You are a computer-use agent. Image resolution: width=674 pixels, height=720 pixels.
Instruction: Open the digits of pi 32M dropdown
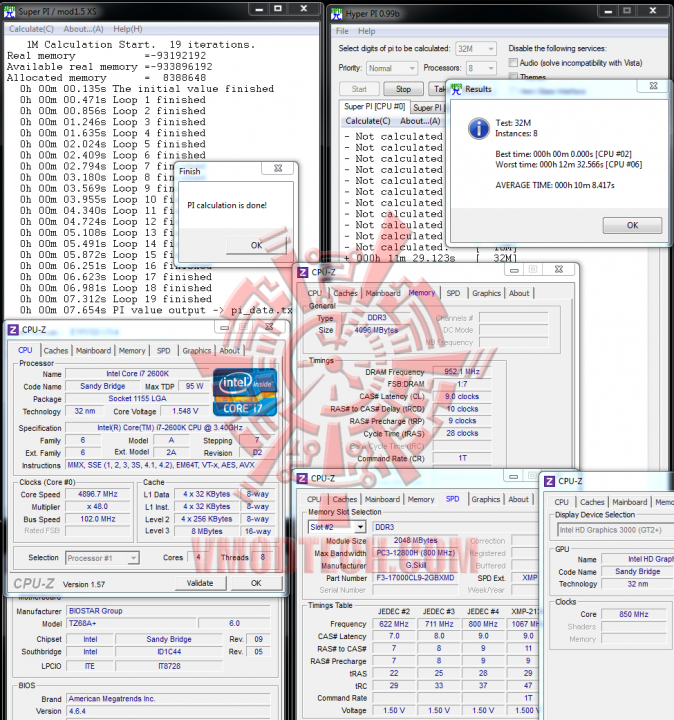click(x=476, y=49)
